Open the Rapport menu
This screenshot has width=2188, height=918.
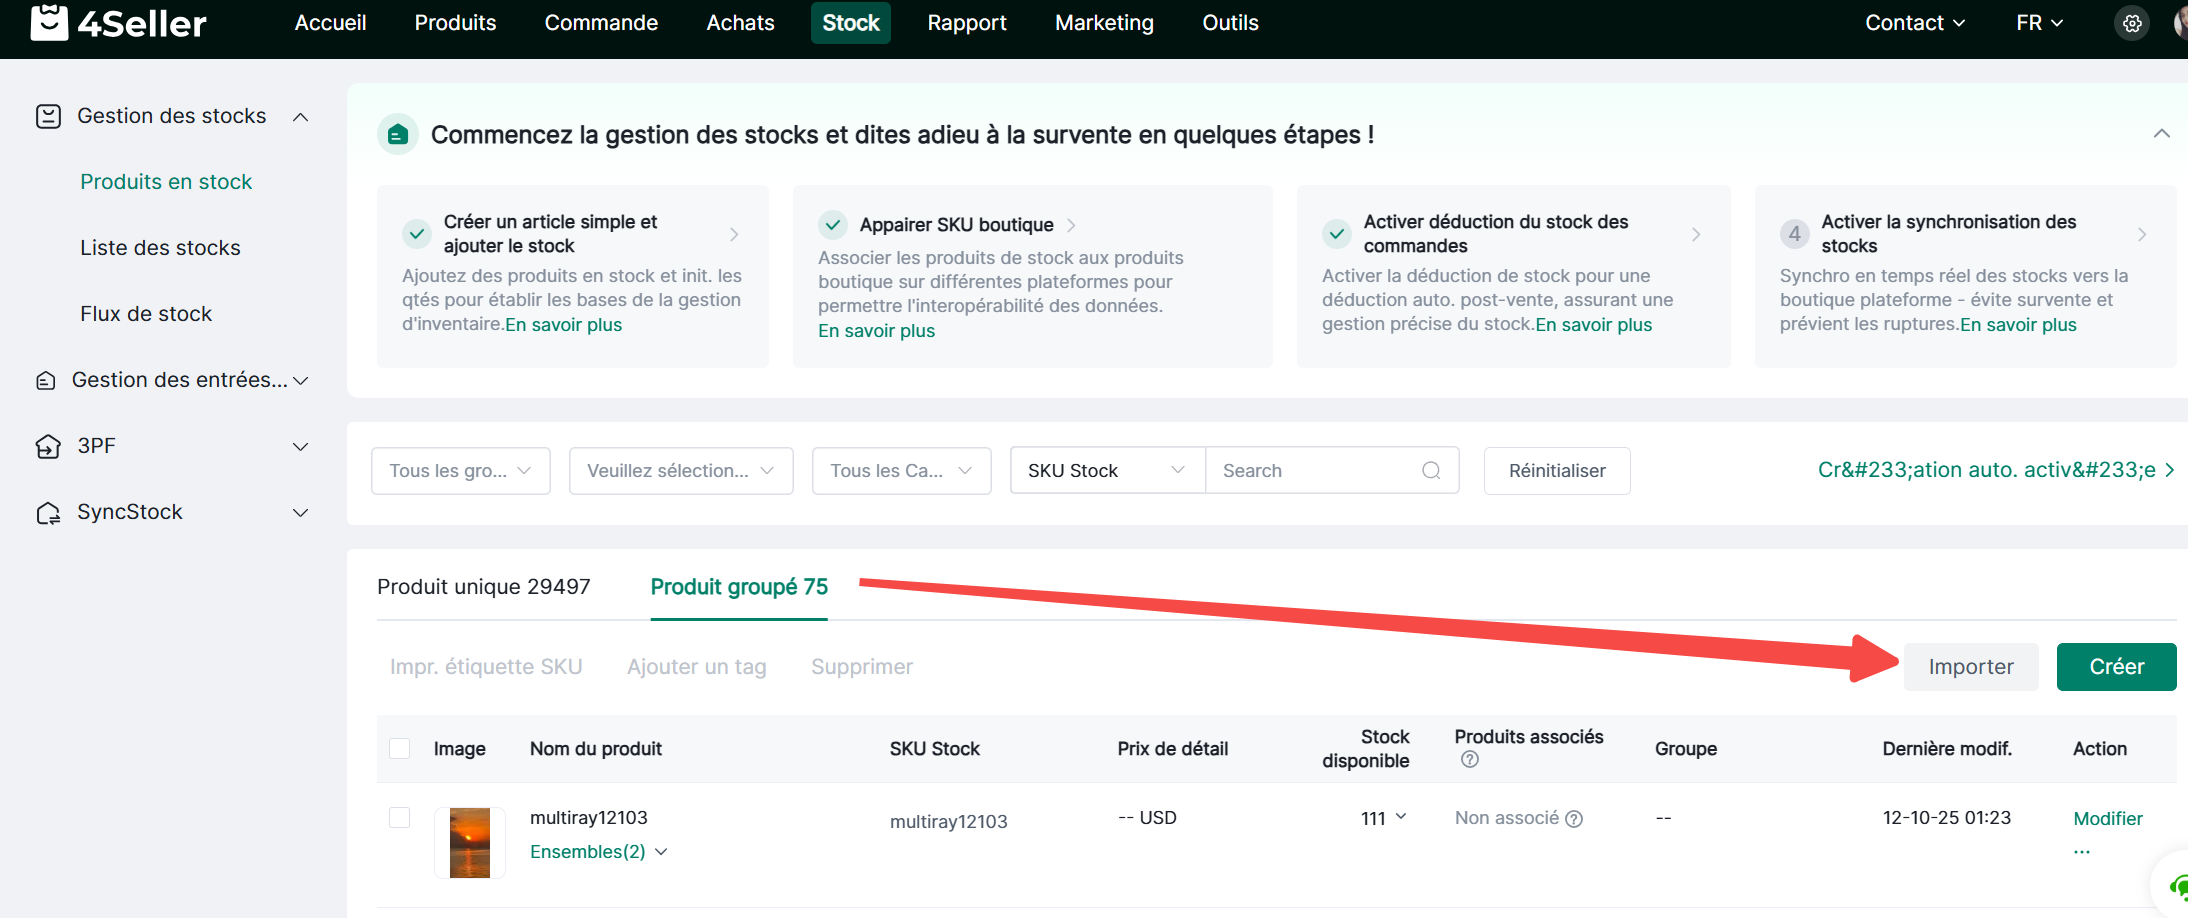pyautogui.click(x=966, y=23)
